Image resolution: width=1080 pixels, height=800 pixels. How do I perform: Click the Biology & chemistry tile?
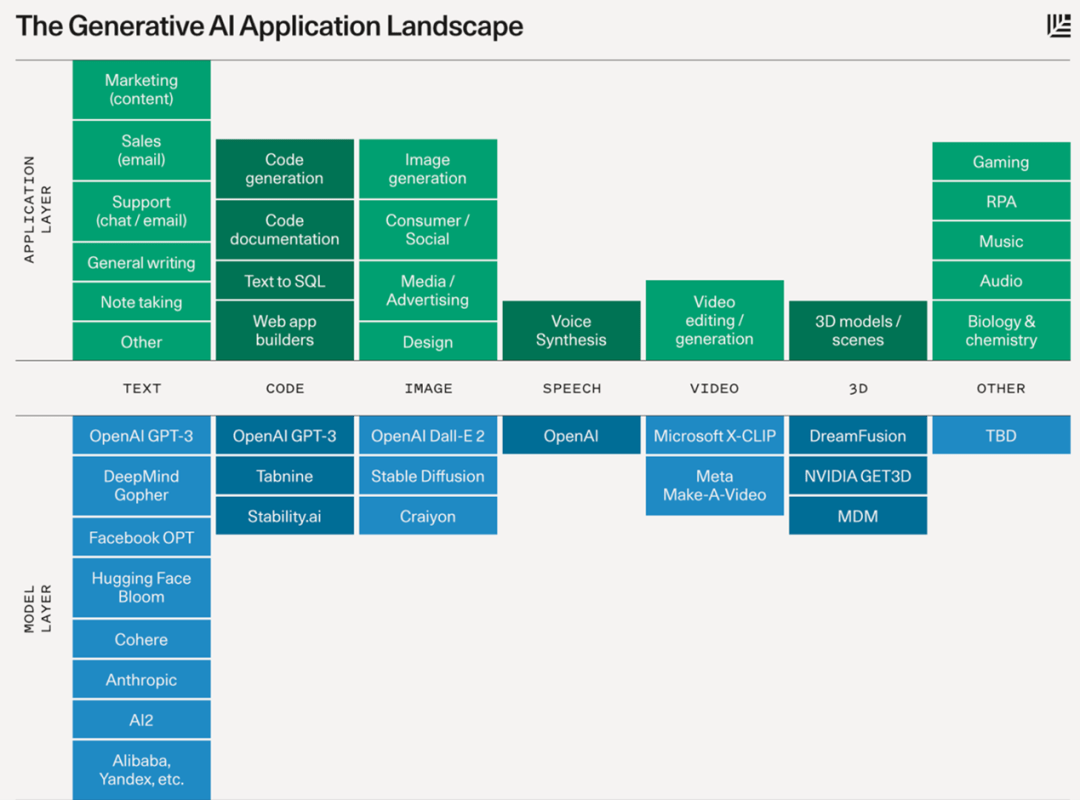[1001, 331]
